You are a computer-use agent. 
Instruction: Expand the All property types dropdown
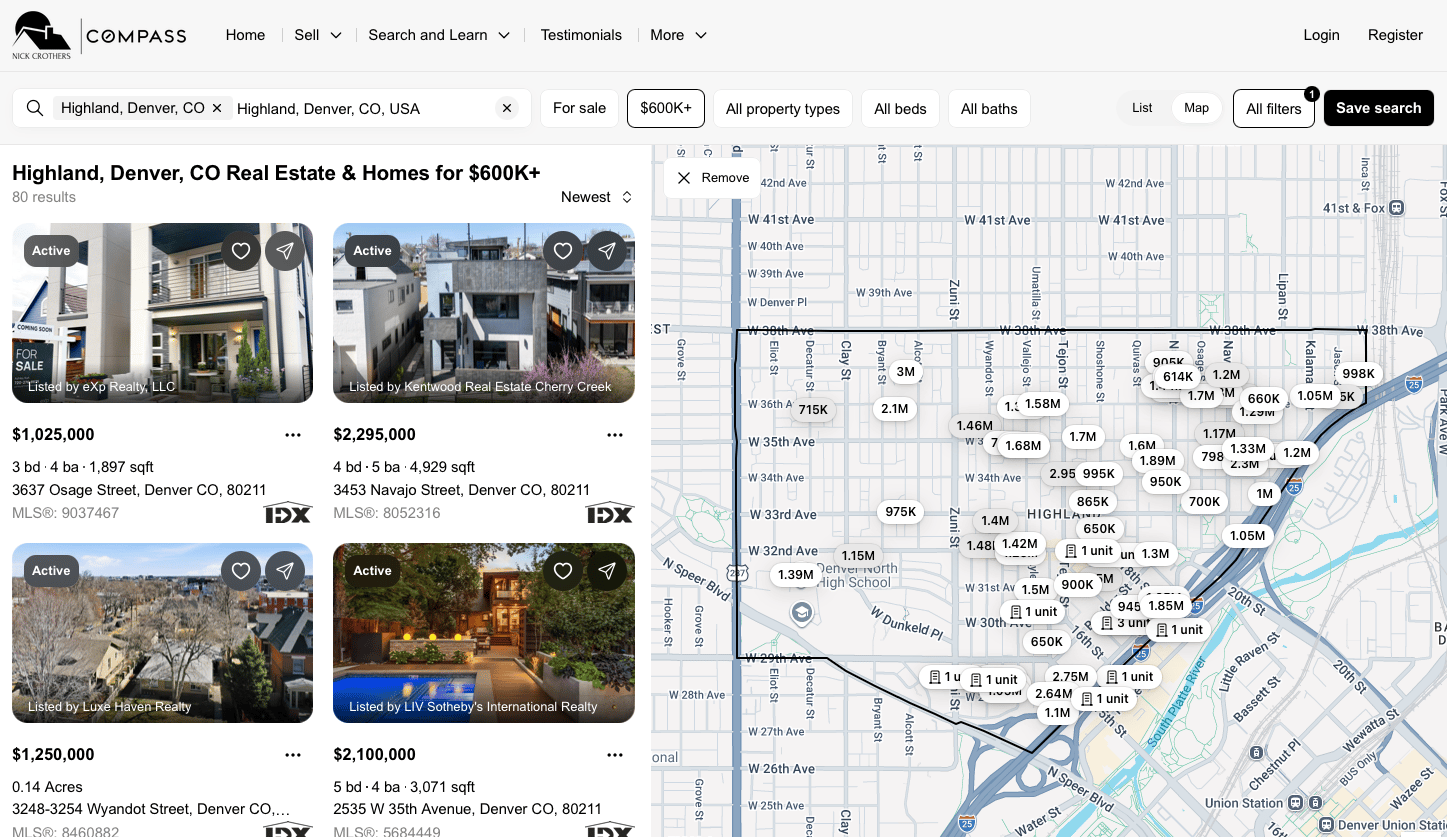782,109
